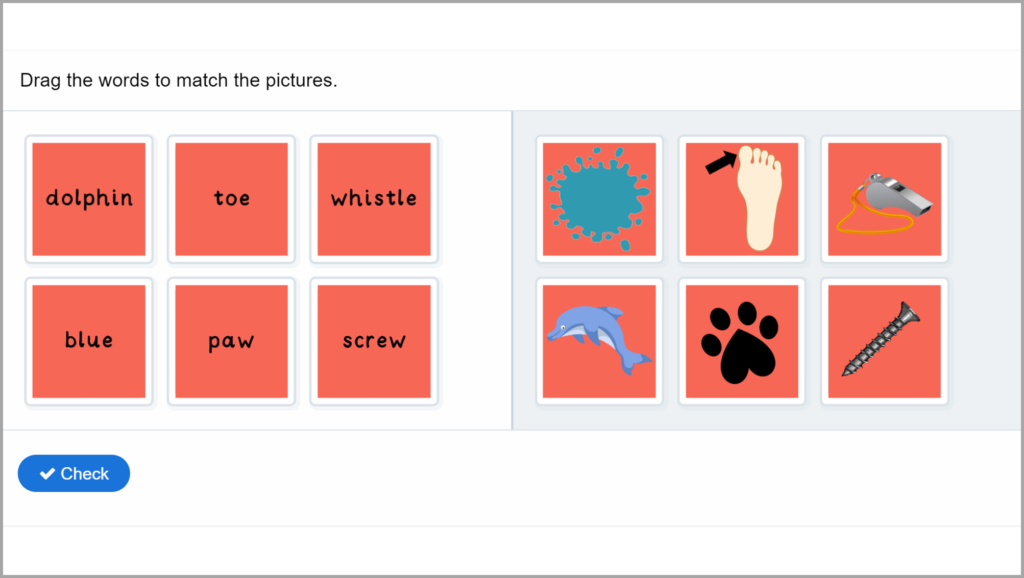Select the 'whistle' word card
Screen dimensions: 1024x578
[373, 198]
